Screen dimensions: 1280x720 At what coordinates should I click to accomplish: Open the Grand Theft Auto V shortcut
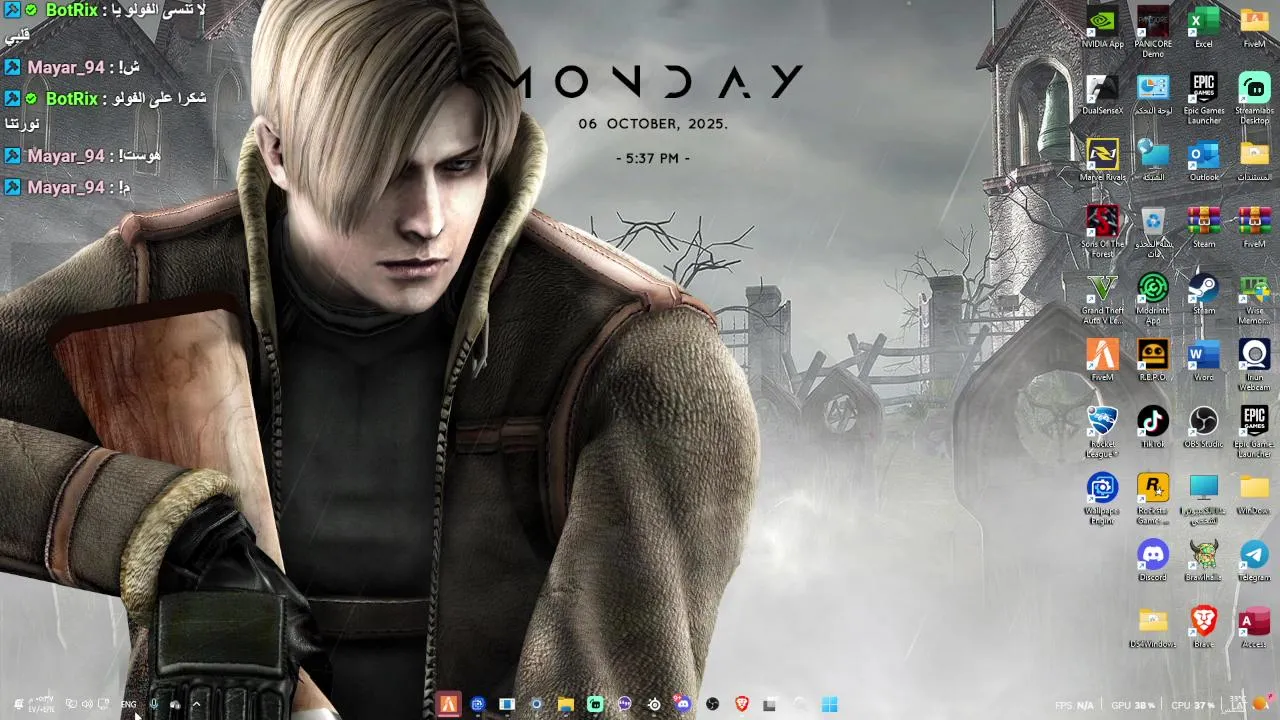[1102, 299]
